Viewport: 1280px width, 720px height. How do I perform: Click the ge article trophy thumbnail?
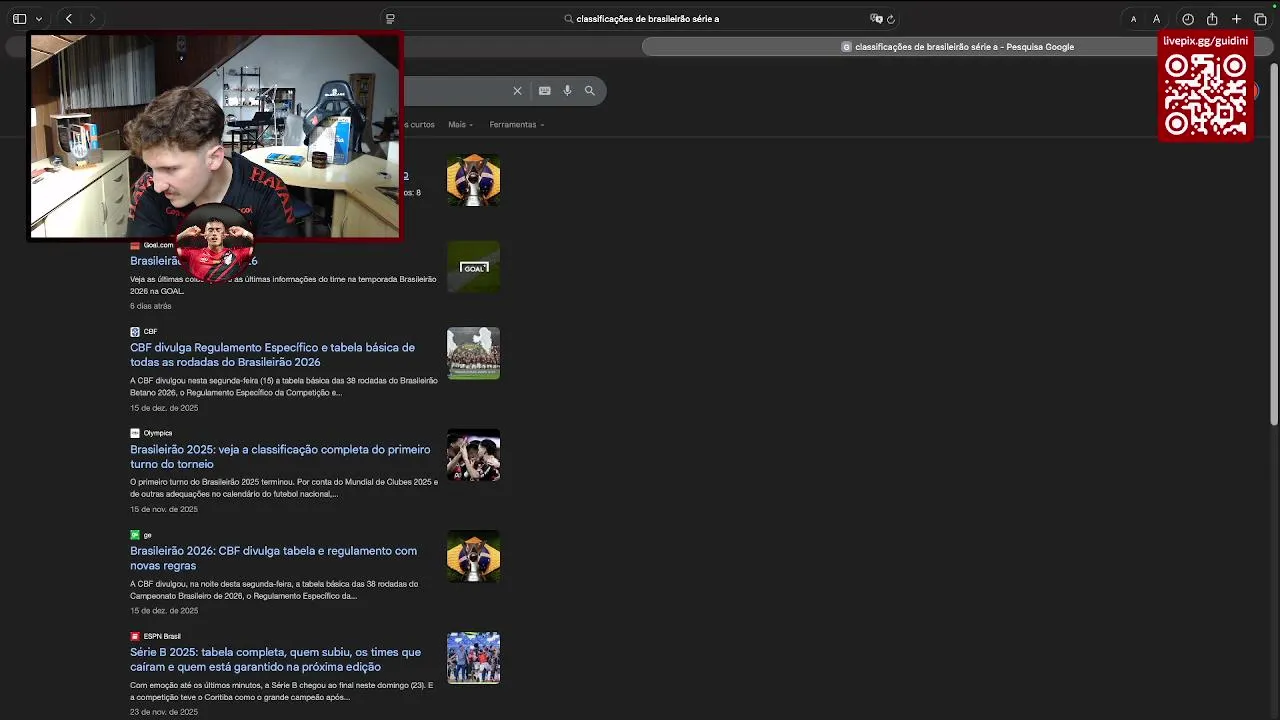[473, 556]
